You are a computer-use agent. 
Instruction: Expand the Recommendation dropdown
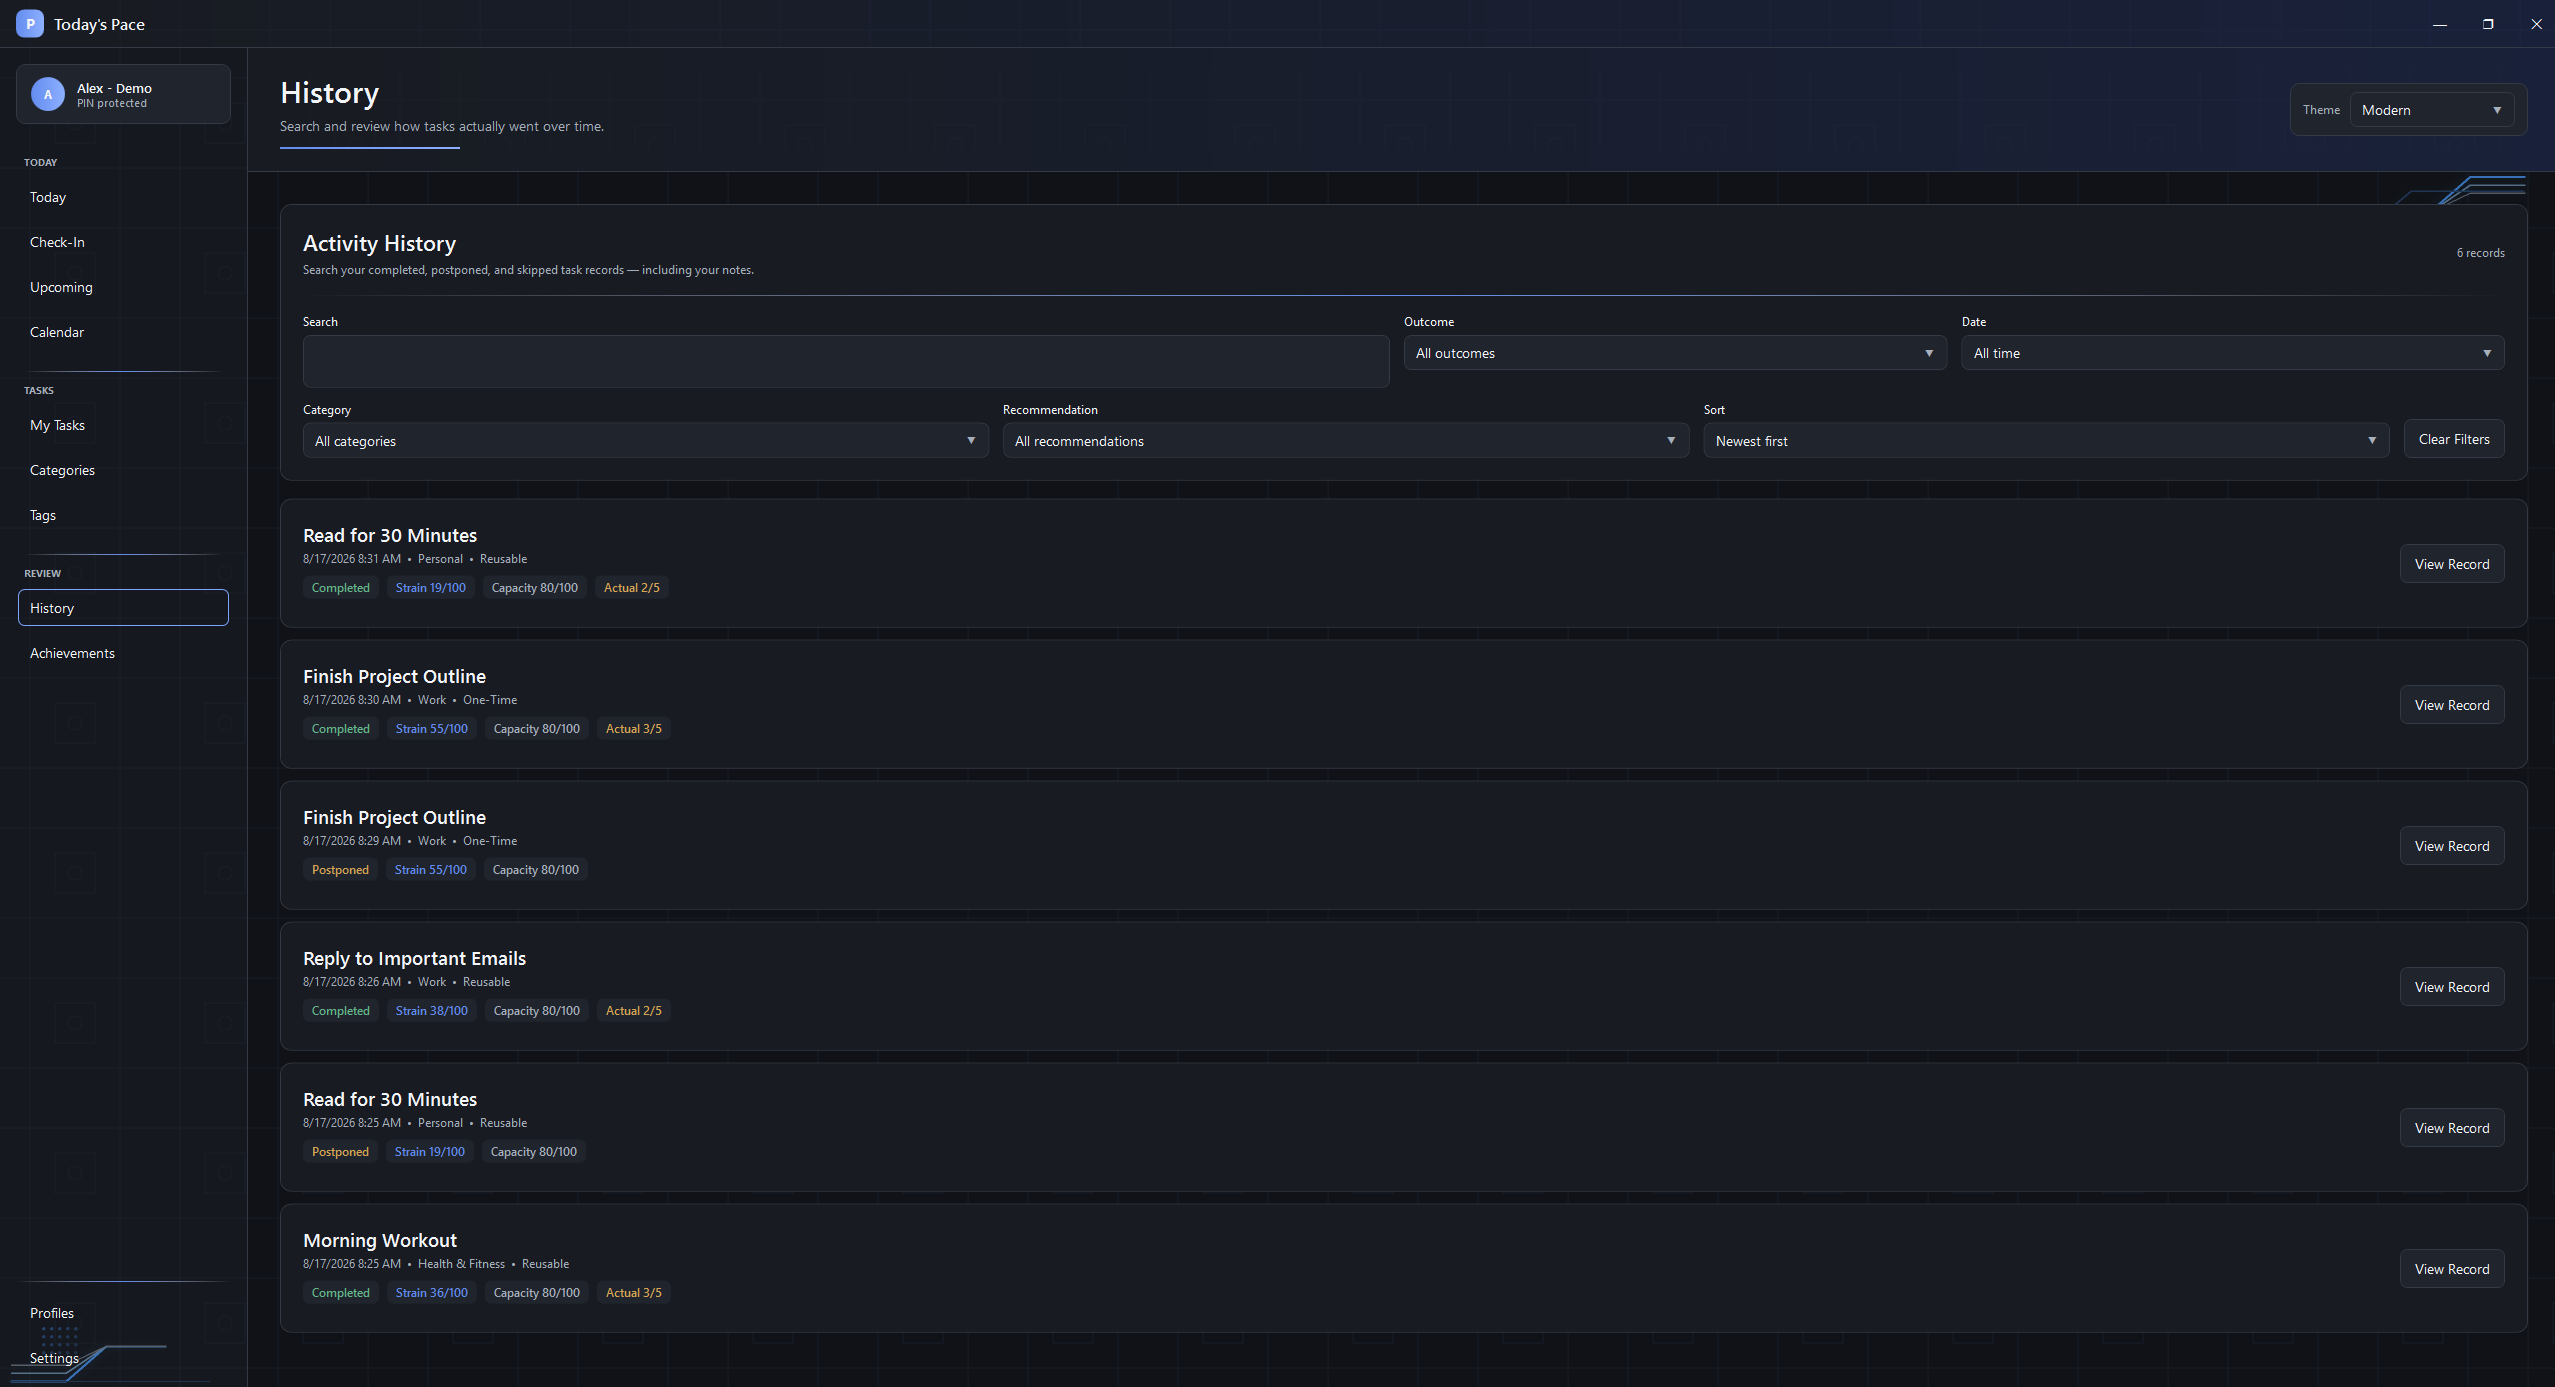click(1346, 441)
